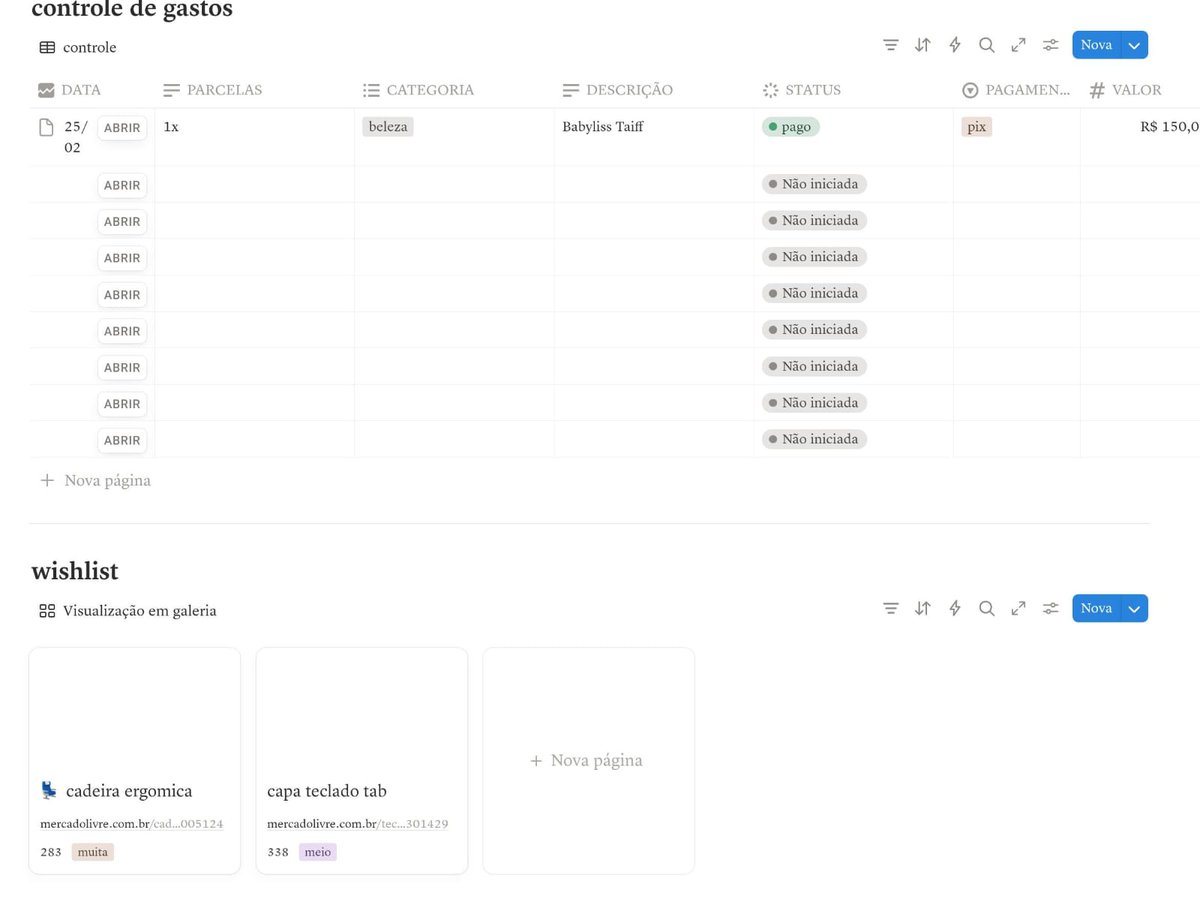This screenshot has width=1200, height=902.
Task: Open mercadolivre link on capa teclado card
Action: [x=358, y=825]
